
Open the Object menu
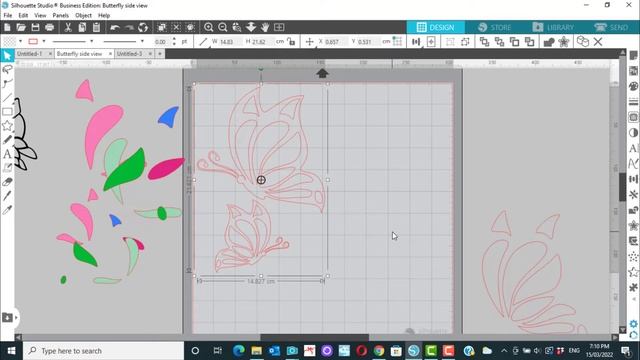(x=83, y=16)
